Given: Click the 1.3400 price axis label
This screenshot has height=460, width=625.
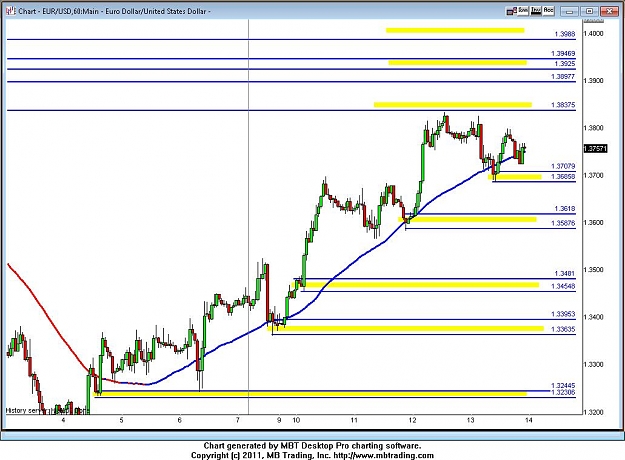Looking at the screenshot, I should tap(593, 317).
